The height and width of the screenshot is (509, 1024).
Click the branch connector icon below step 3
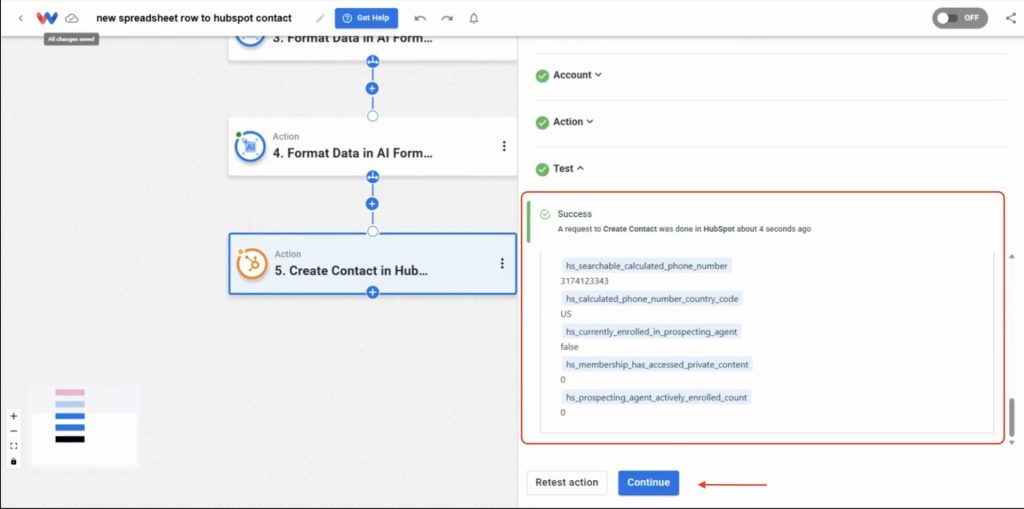372,61
